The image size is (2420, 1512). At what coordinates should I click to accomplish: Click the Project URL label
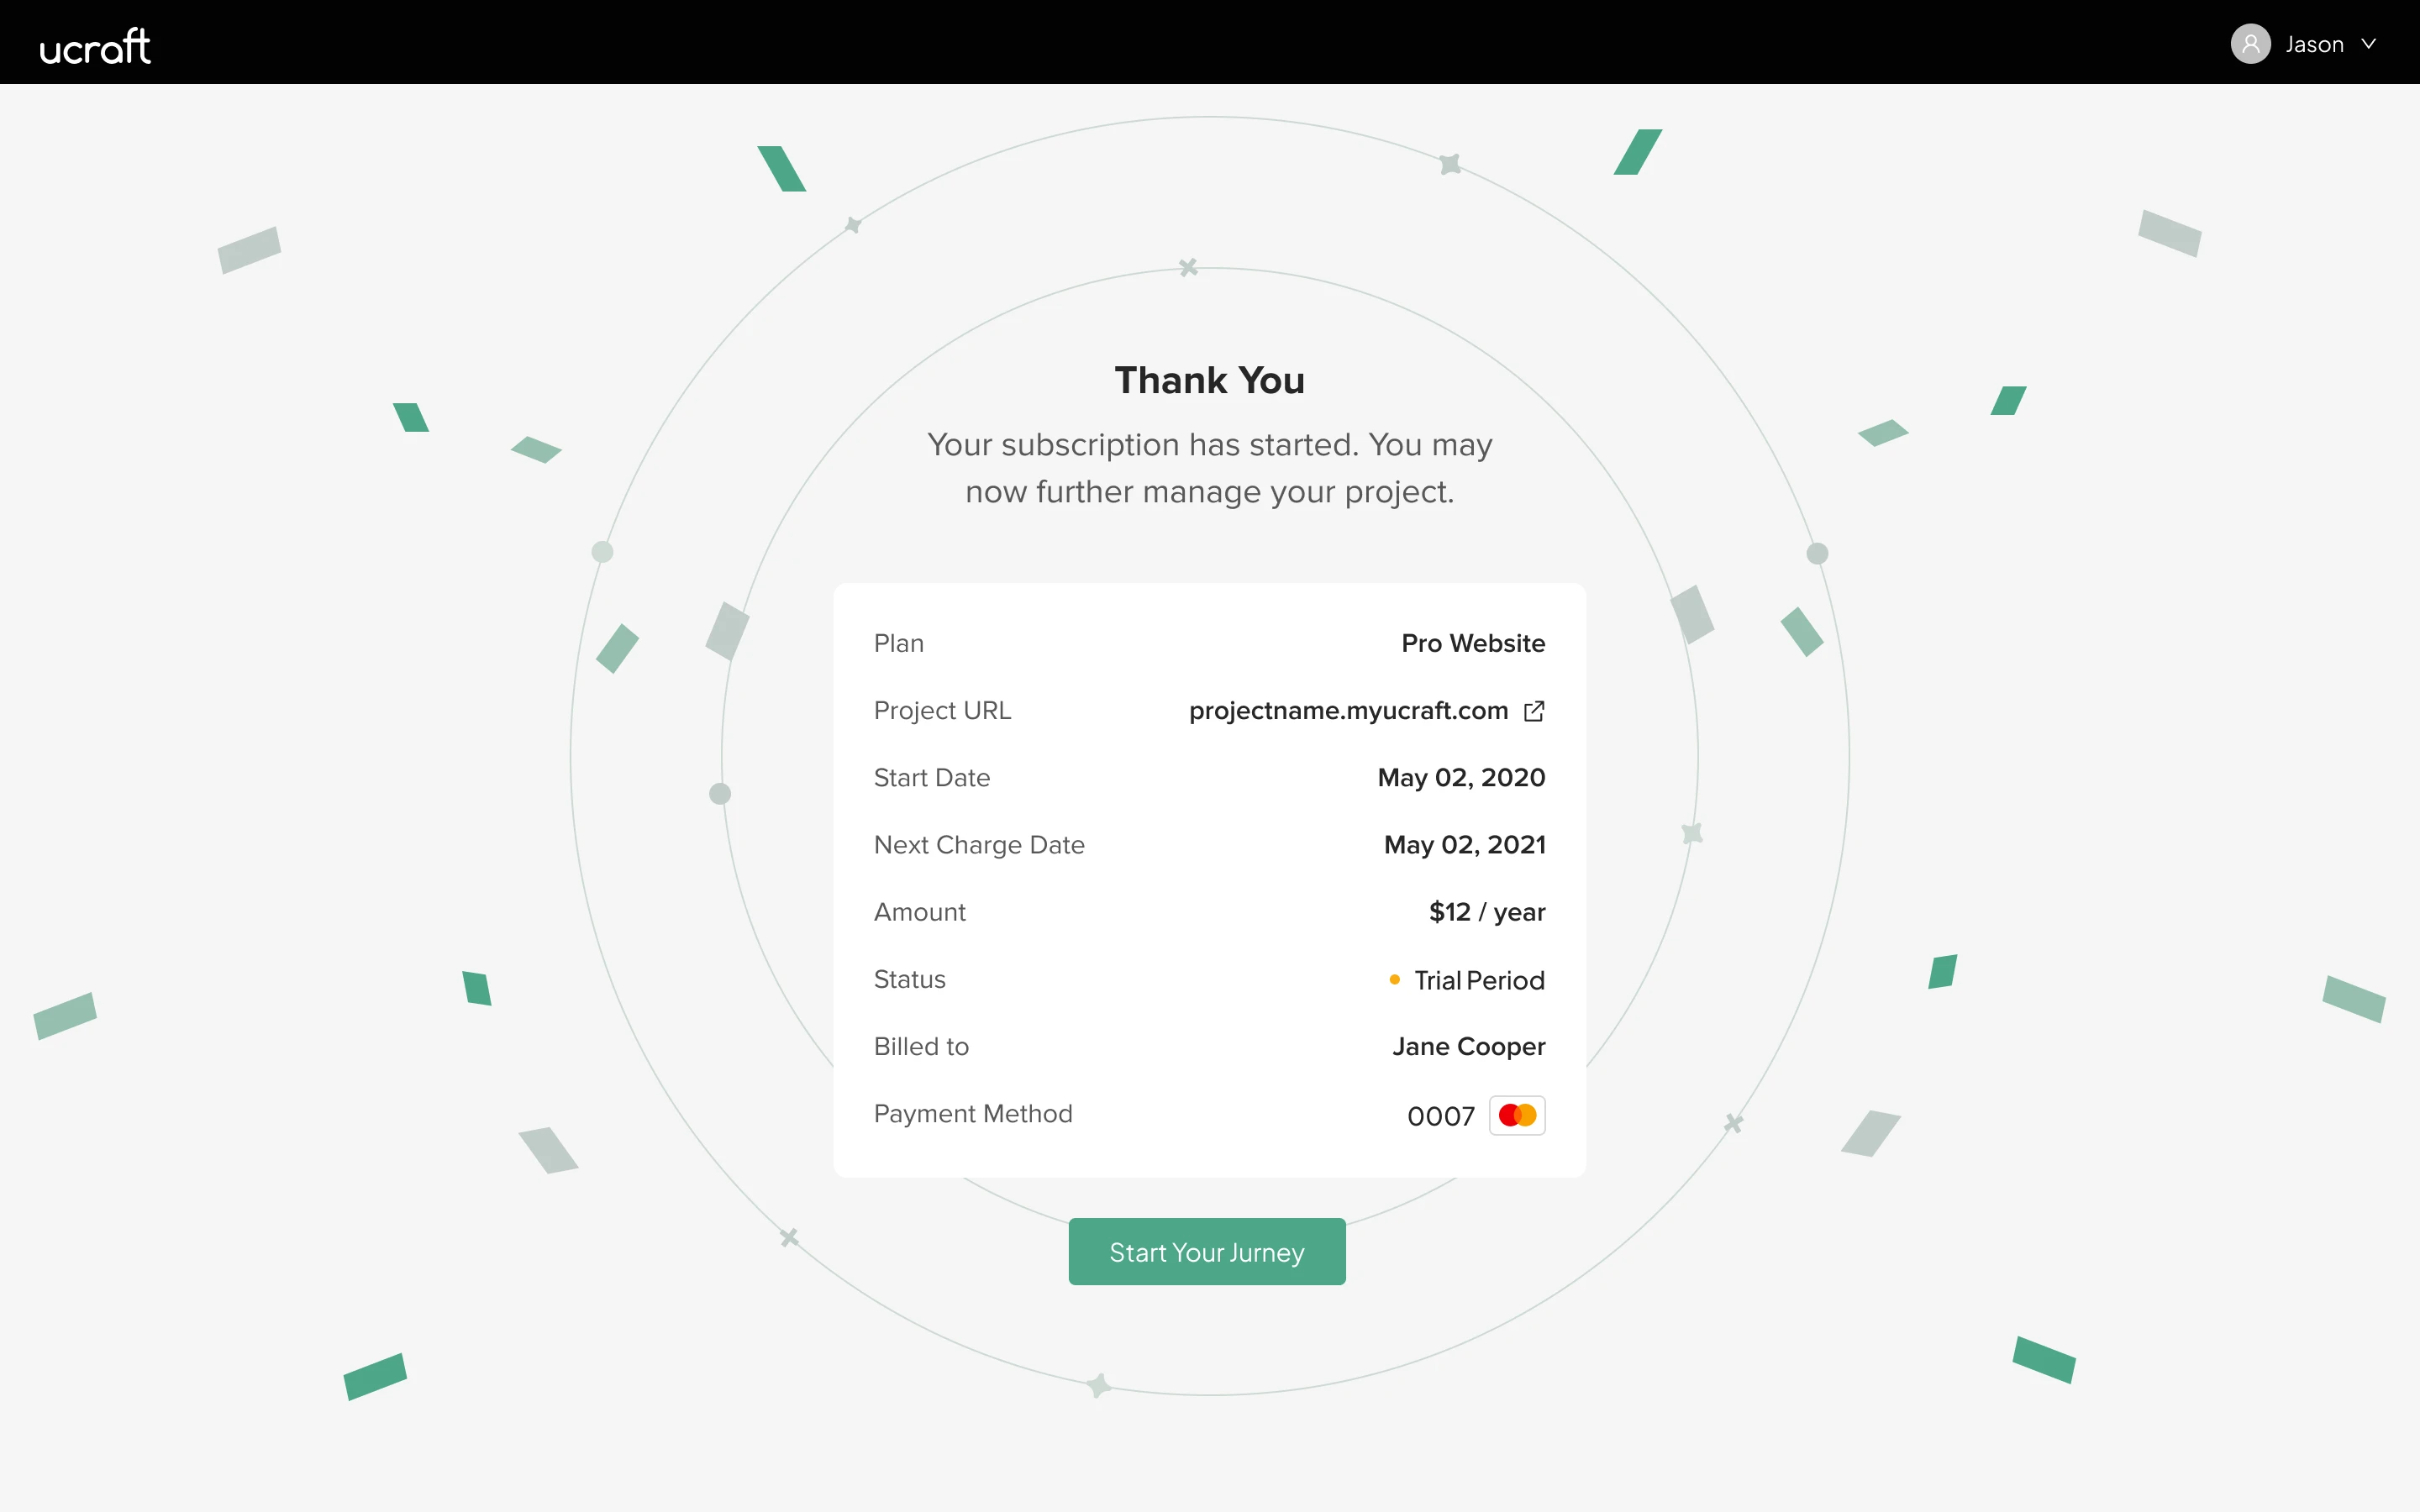pyautogui.click(x=942, y=711)
